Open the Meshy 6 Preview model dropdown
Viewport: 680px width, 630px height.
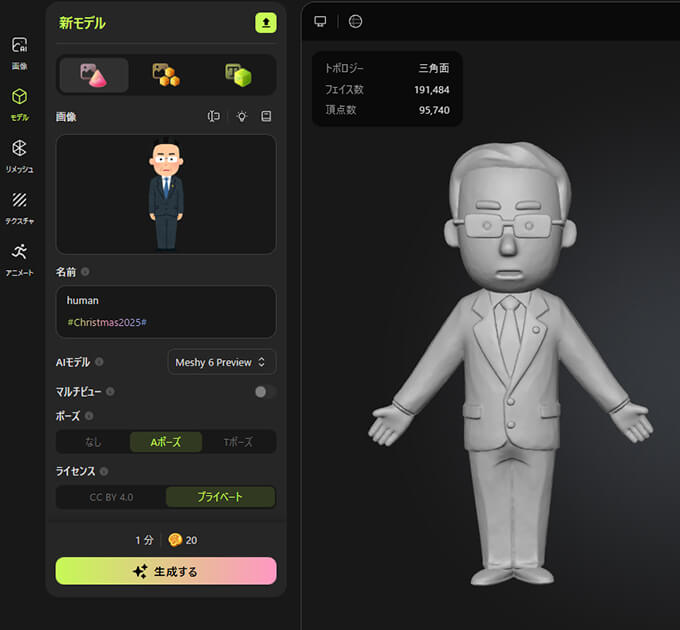tap(221, 362)
